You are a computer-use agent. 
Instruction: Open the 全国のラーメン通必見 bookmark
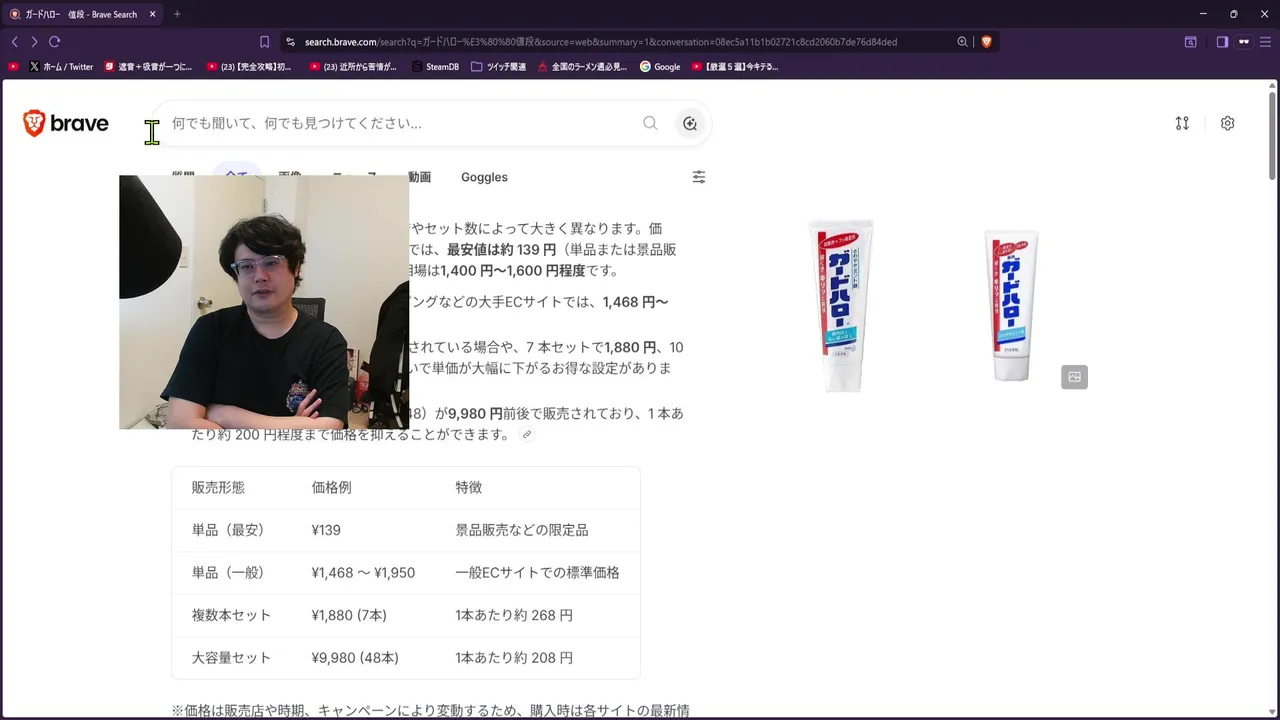pos(583,67)
